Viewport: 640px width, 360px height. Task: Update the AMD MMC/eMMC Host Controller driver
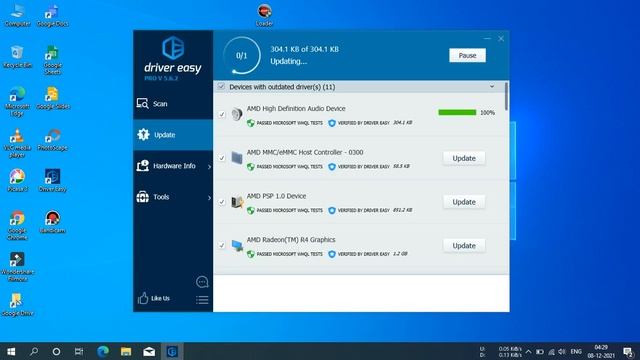pyautogui.click(x=464, y=158)
